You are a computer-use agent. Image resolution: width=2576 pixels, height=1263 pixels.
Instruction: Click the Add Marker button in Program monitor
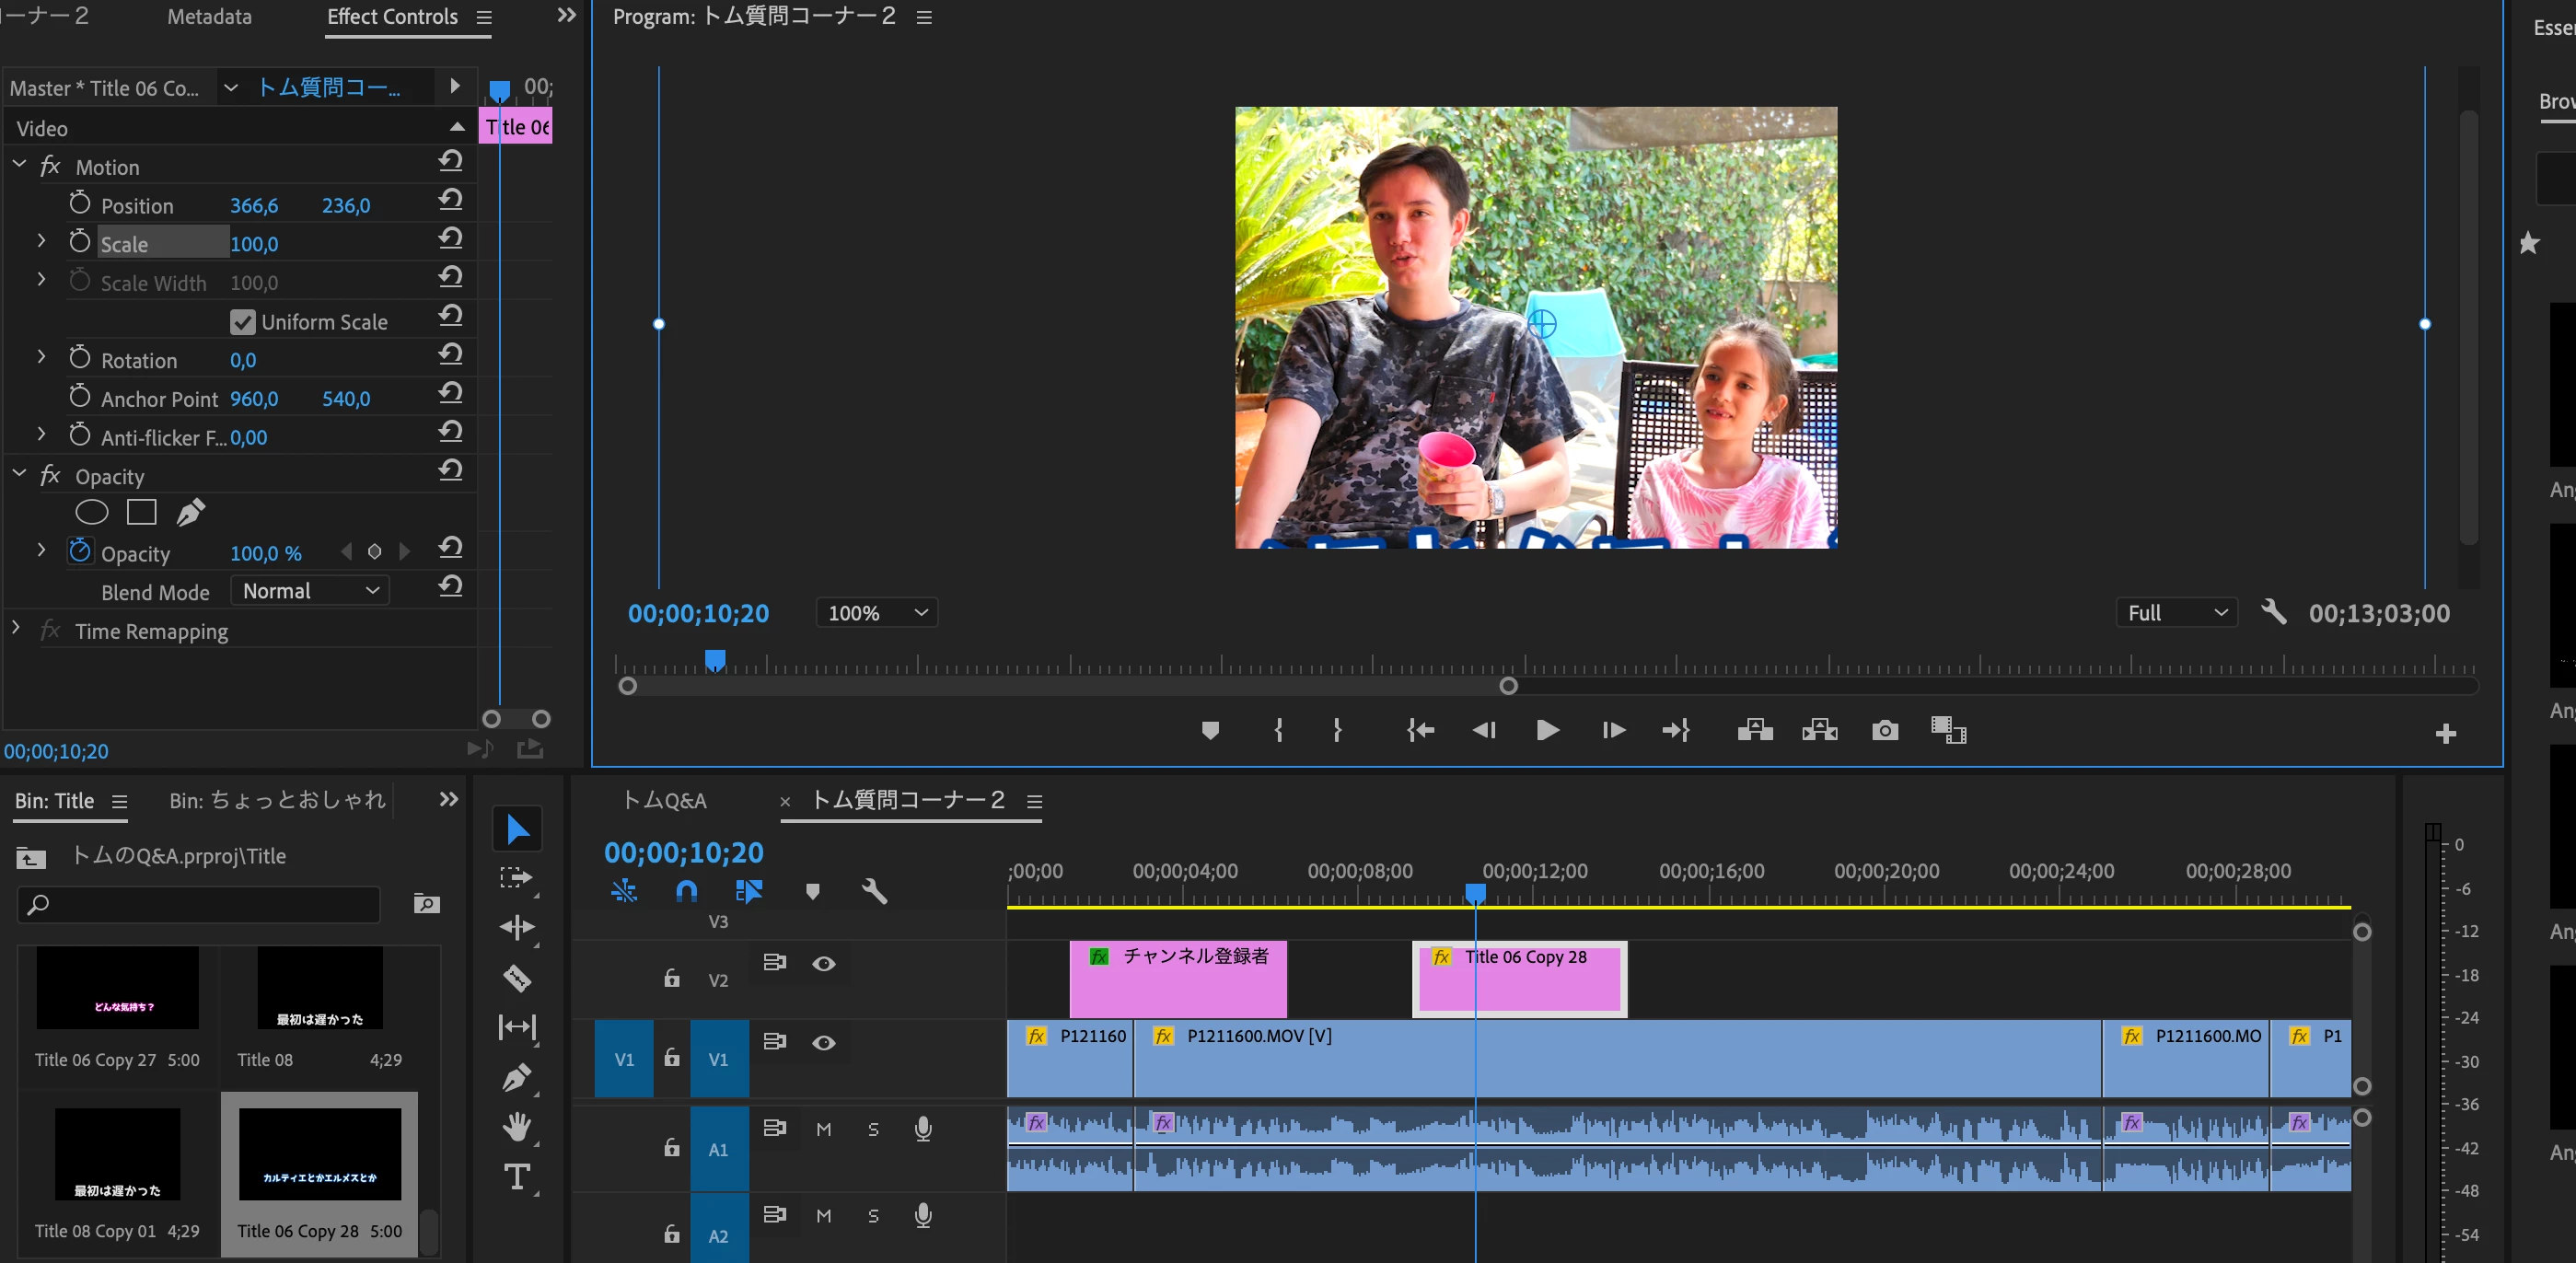pos(1210,730)
